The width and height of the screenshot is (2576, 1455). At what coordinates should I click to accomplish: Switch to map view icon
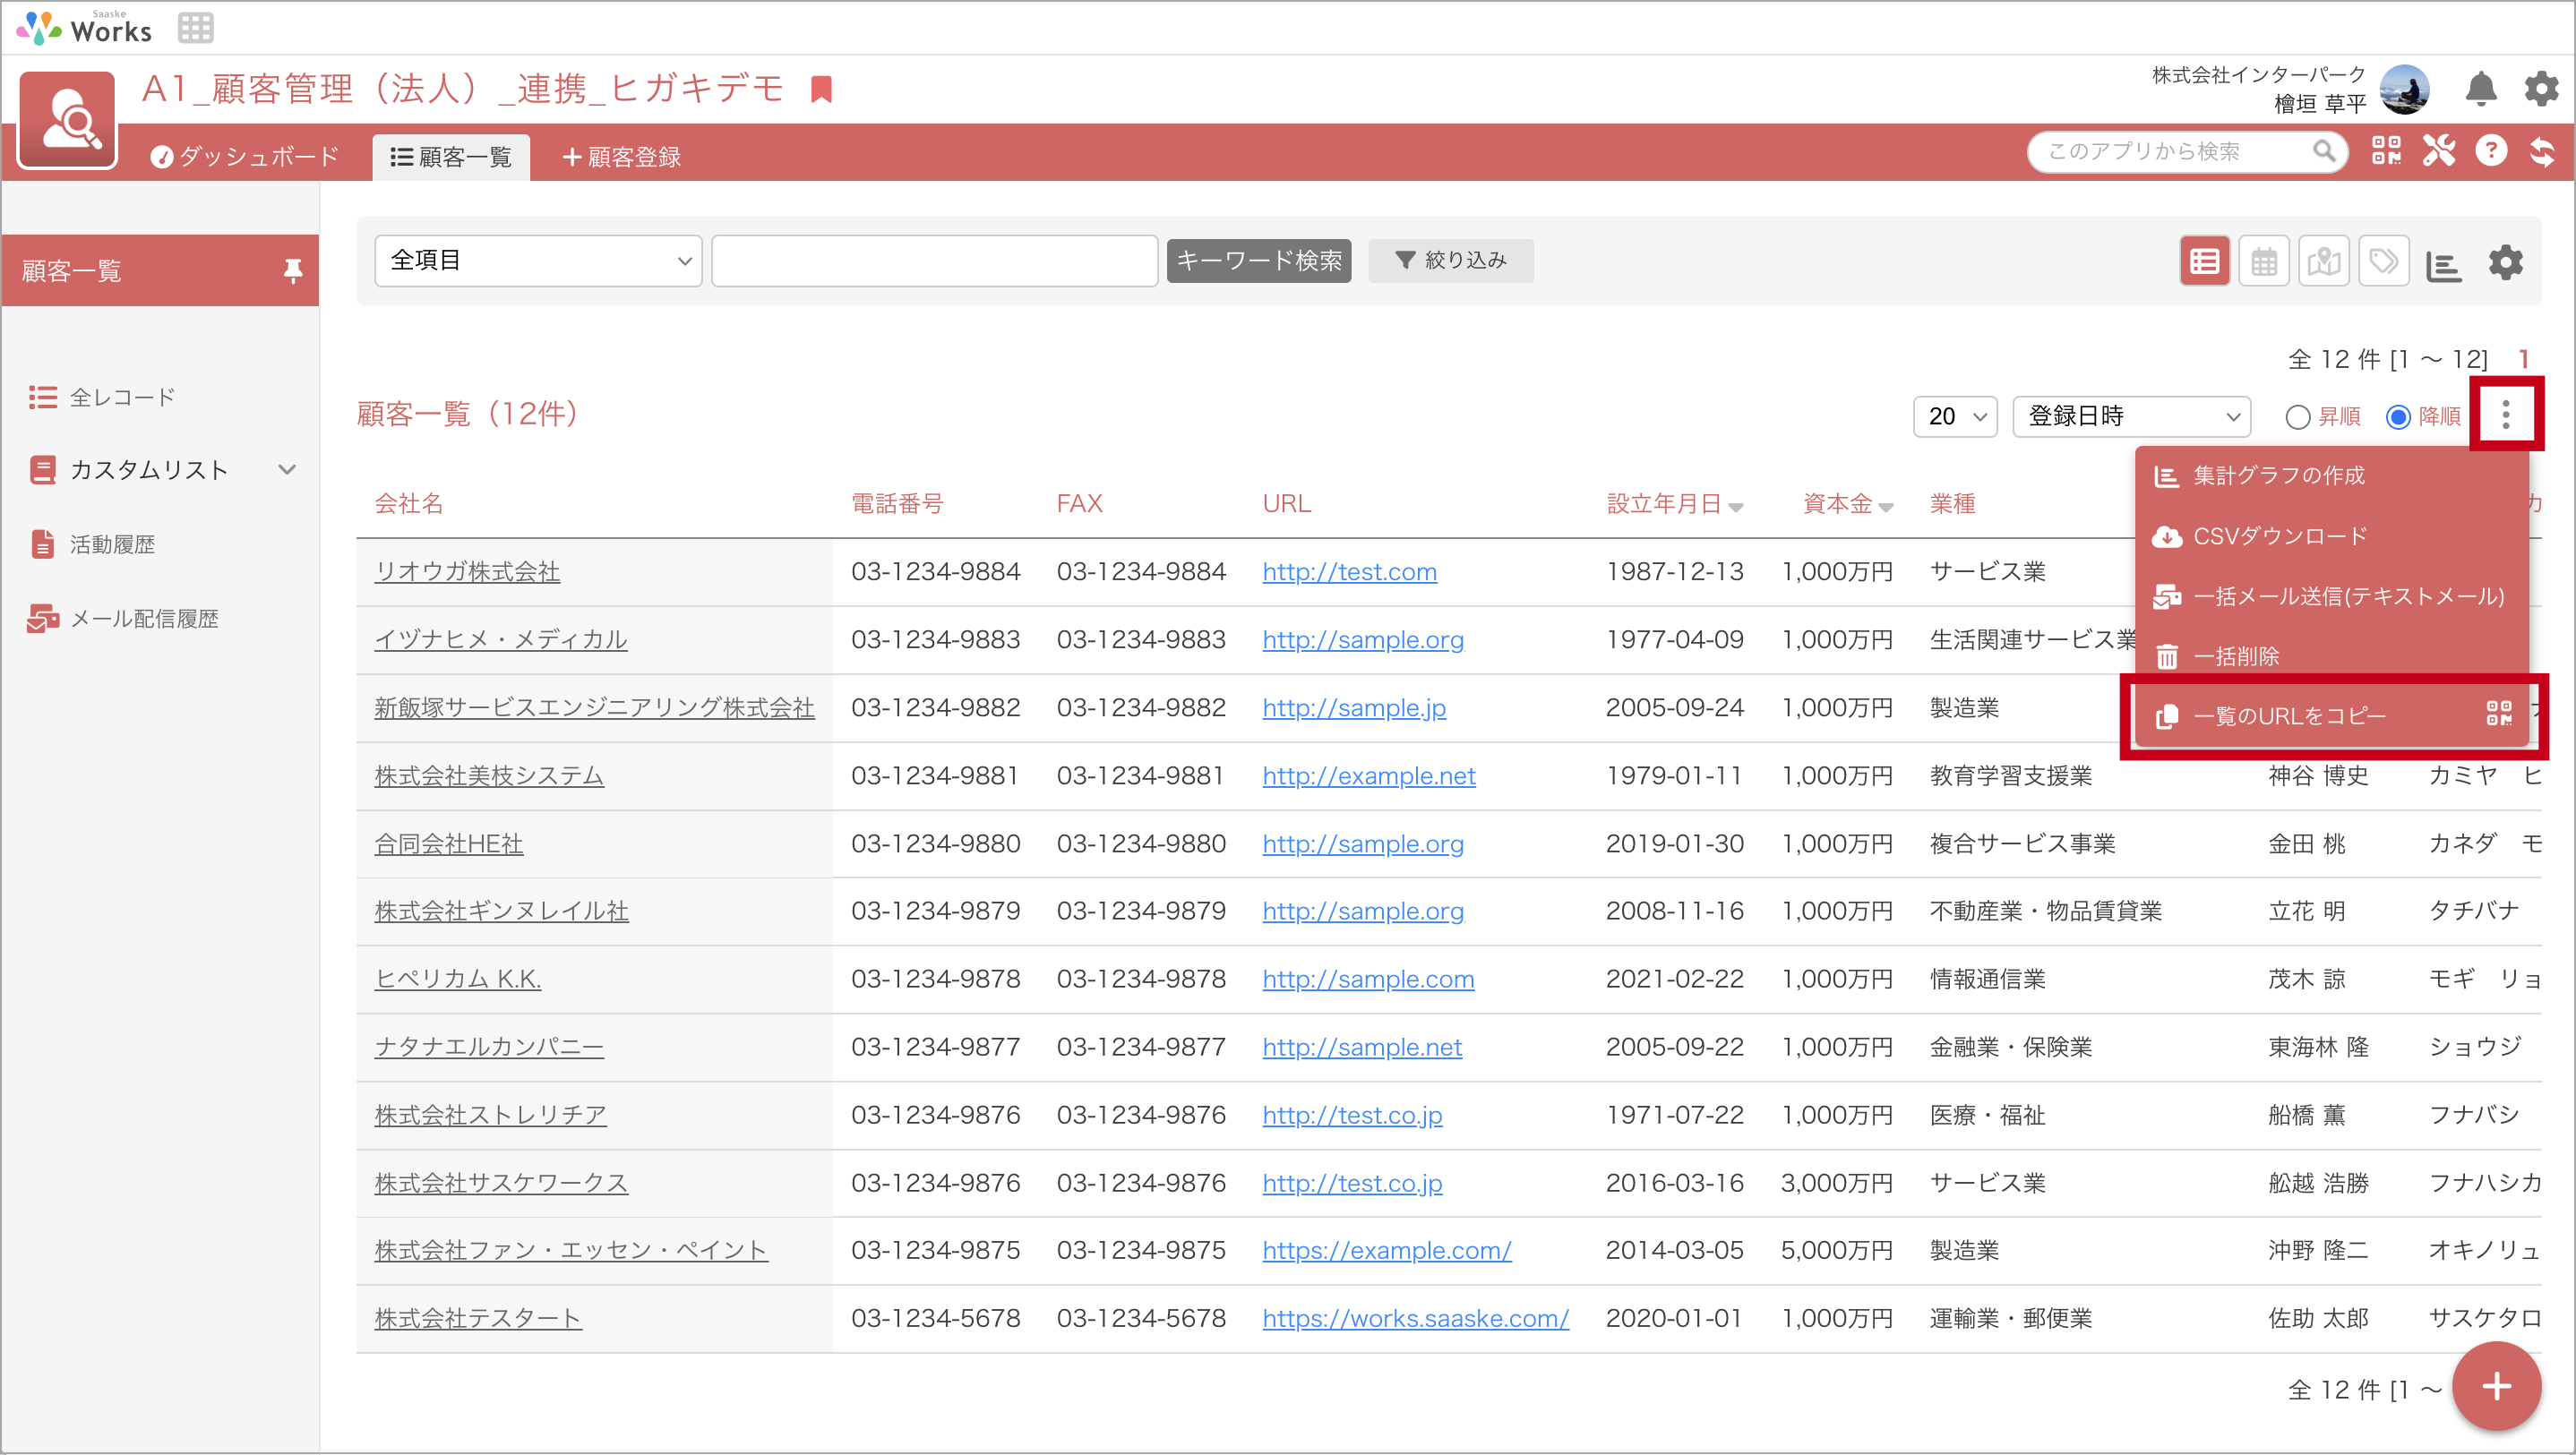coord(2324,262)
